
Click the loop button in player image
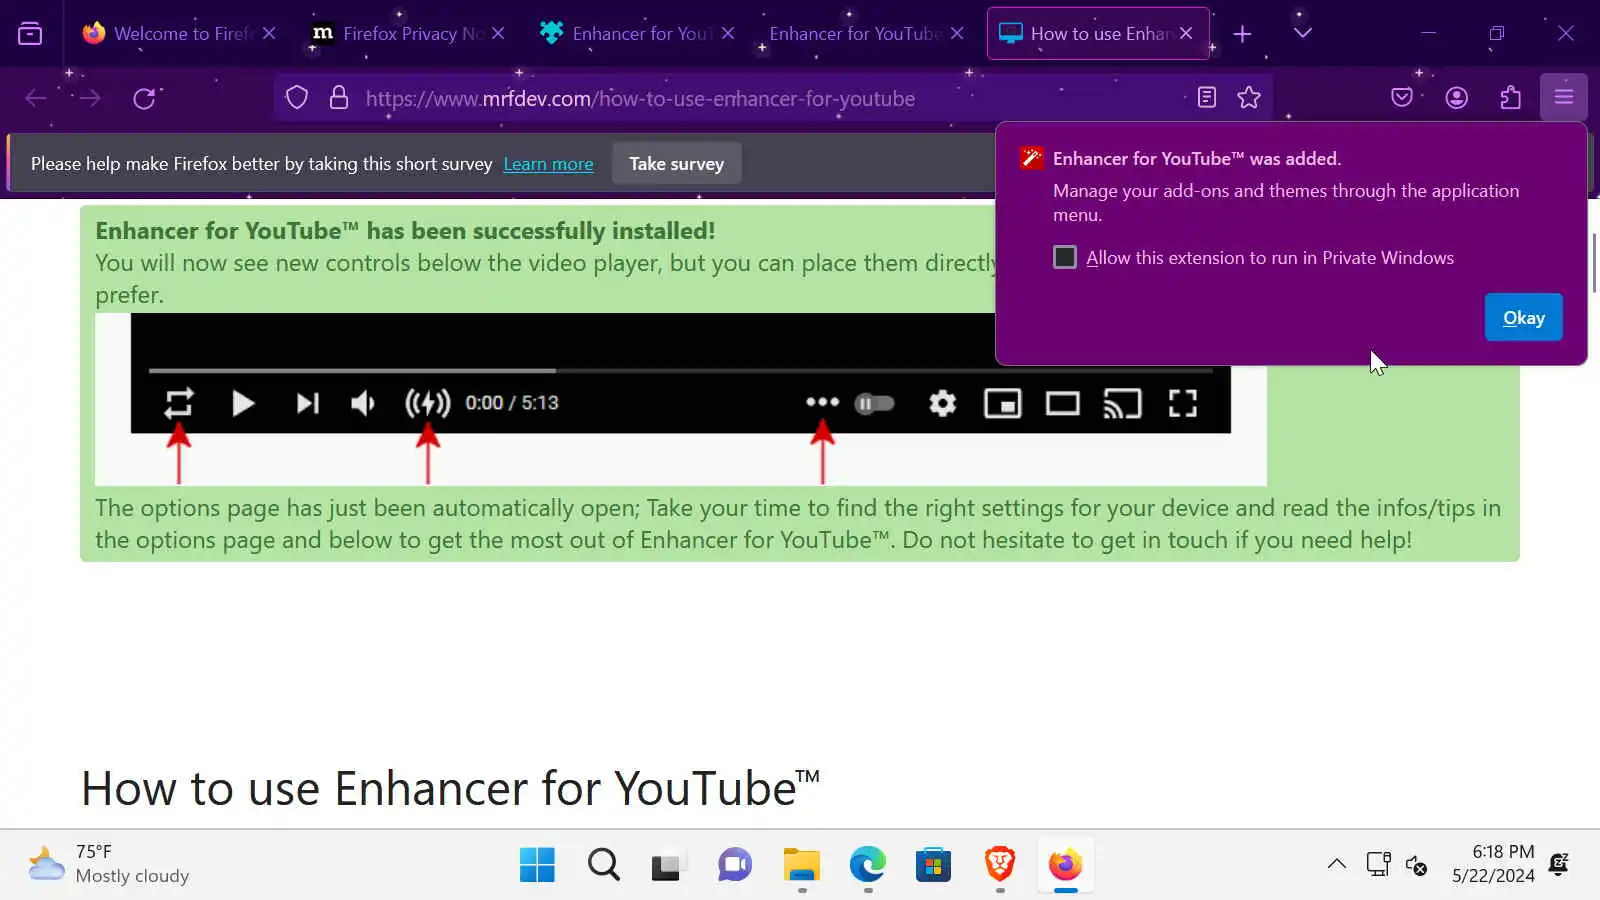[179, 403]
